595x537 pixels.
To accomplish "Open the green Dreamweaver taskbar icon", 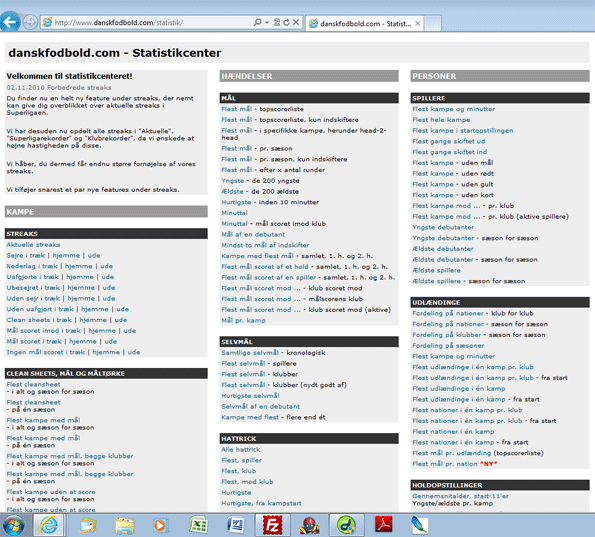I will click(346, 526).
